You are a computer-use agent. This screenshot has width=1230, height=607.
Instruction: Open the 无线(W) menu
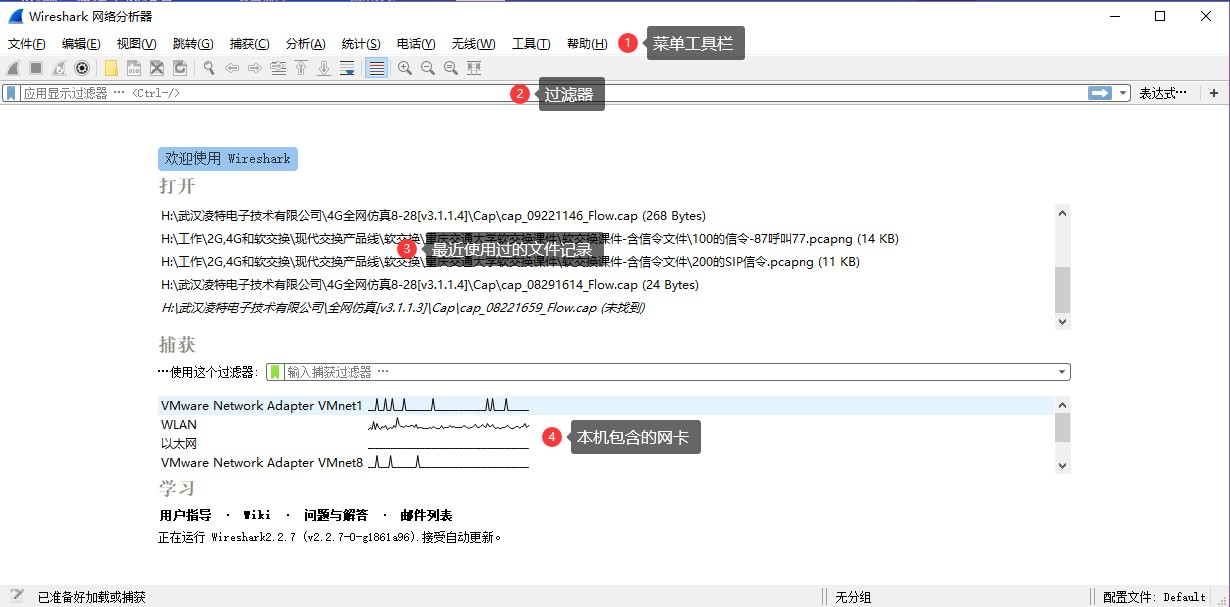473,44
